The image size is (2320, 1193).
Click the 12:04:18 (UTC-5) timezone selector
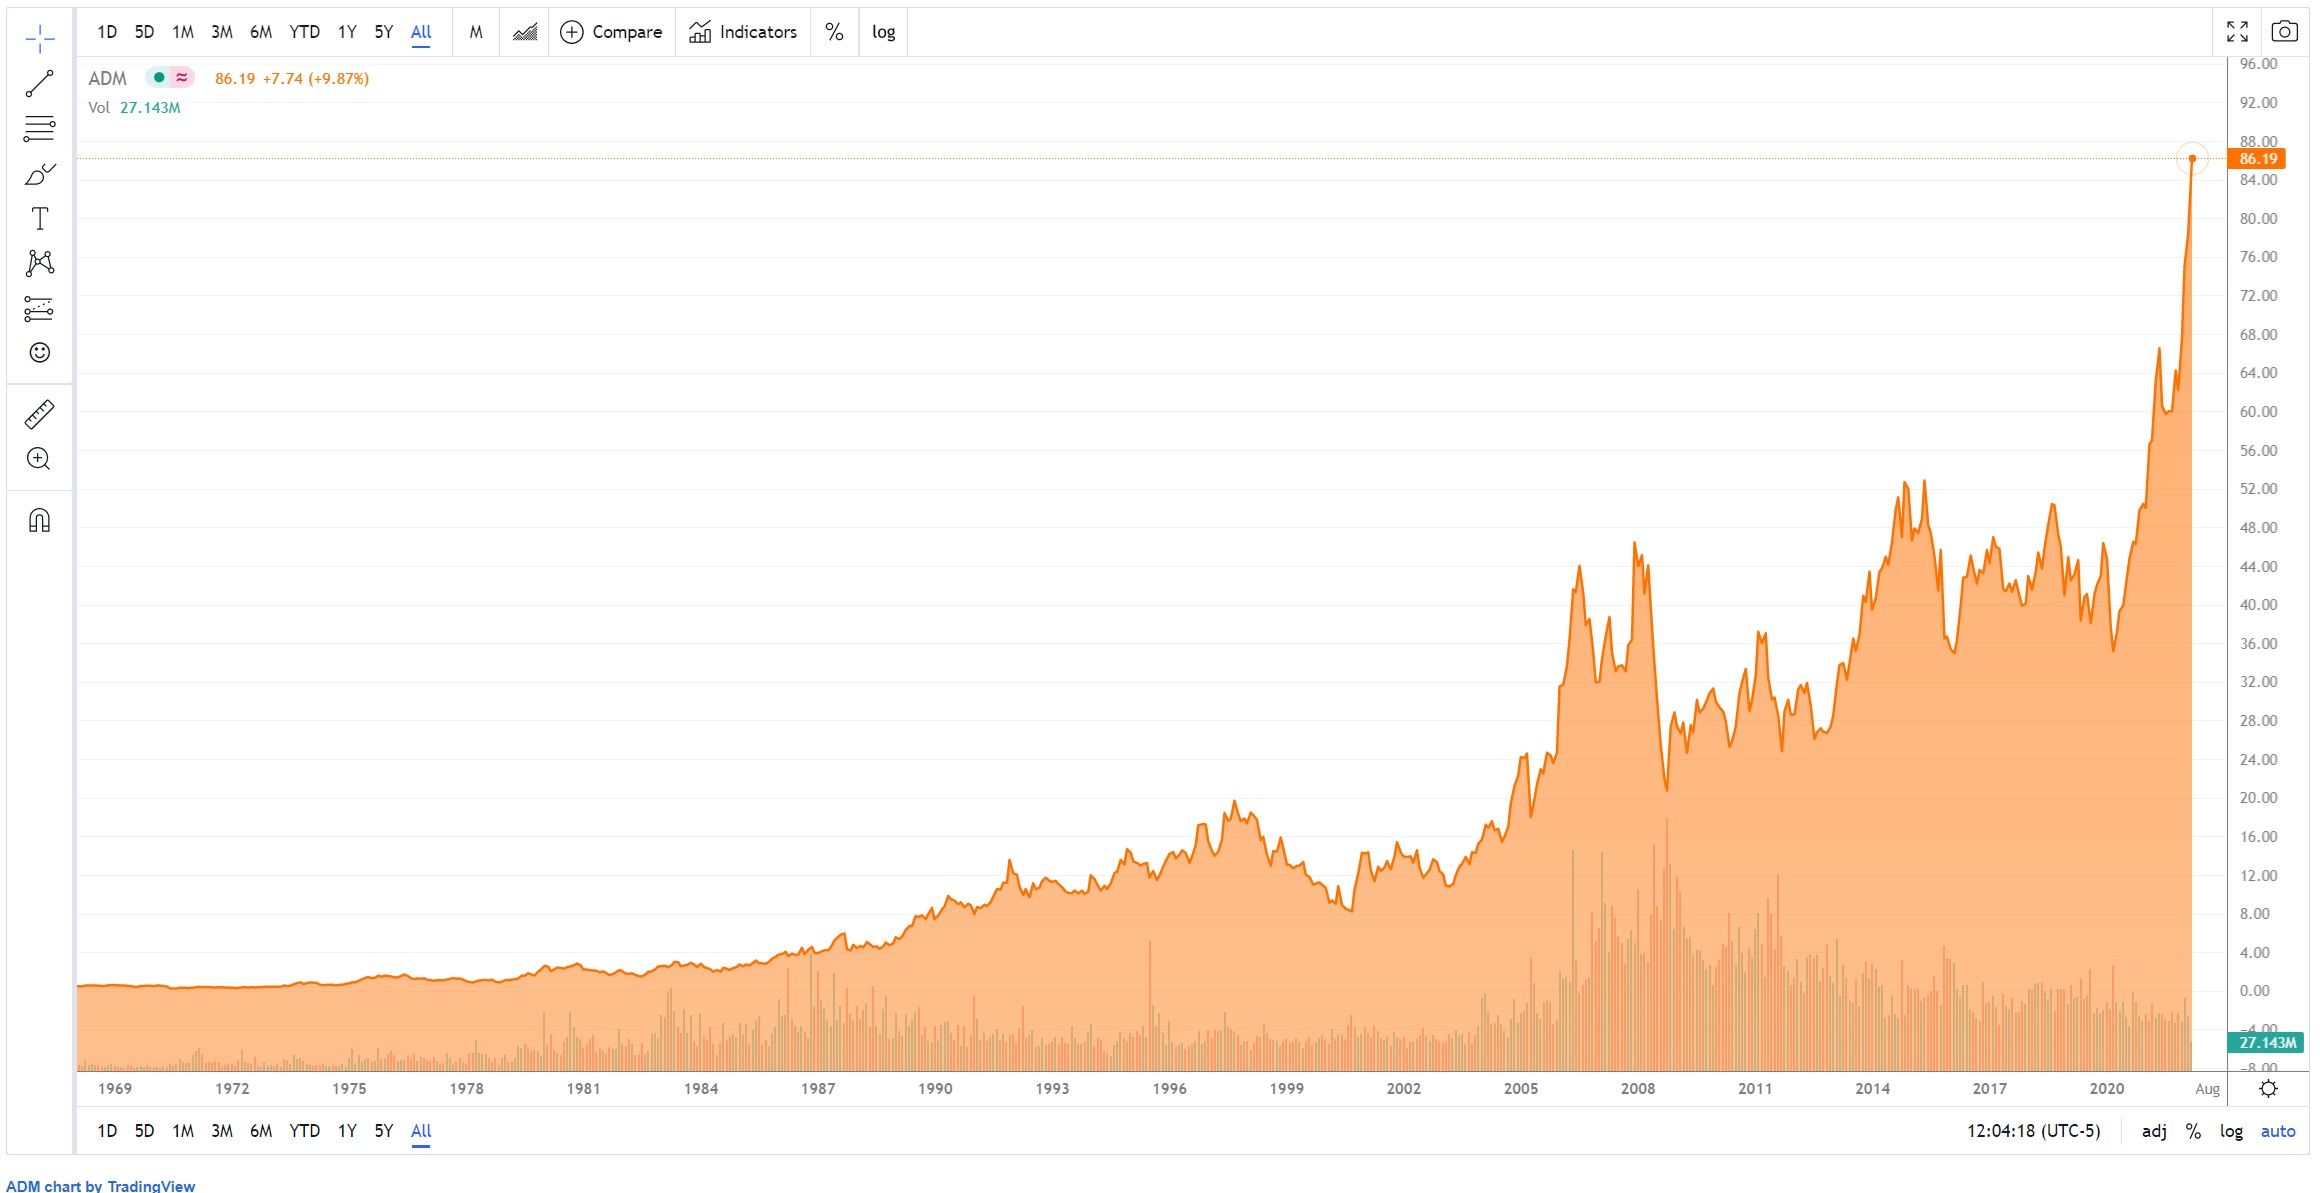(x=2033, y=1131)
